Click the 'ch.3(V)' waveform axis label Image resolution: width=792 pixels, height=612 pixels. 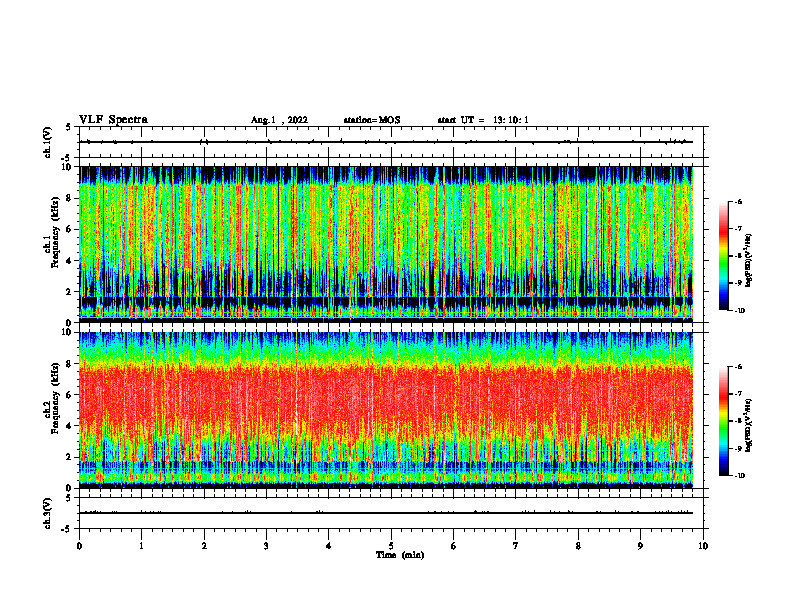(x=47, y=513)
